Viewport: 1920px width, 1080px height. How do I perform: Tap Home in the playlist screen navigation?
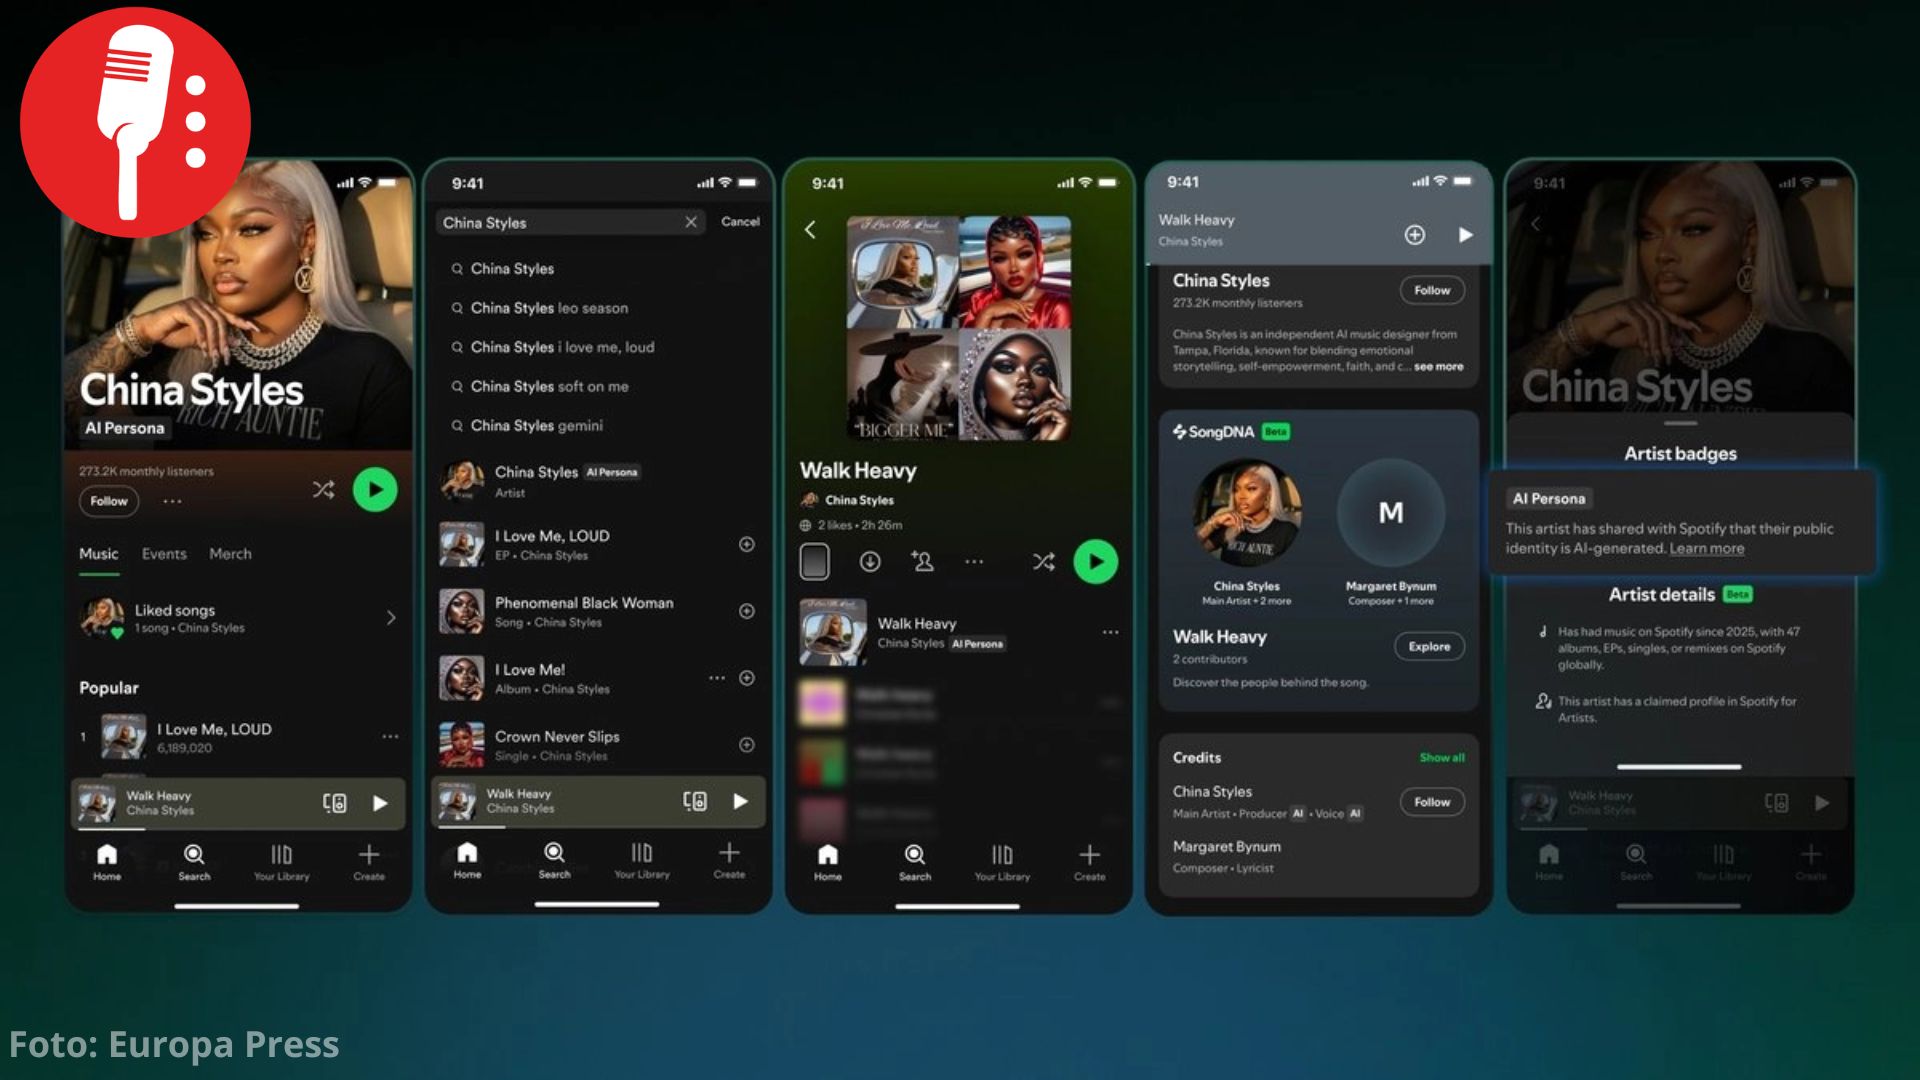tap(827, 863)
